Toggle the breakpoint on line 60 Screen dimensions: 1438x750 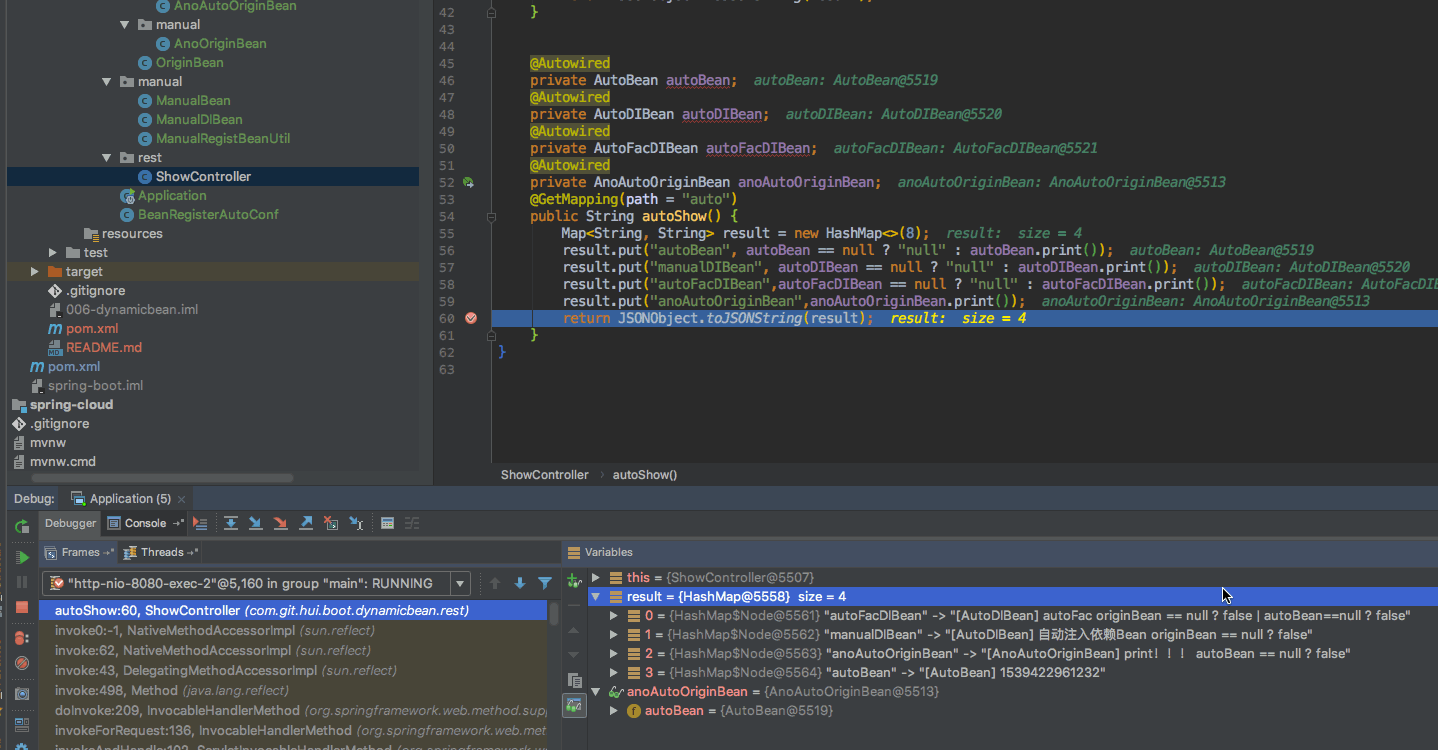[471, 318]
